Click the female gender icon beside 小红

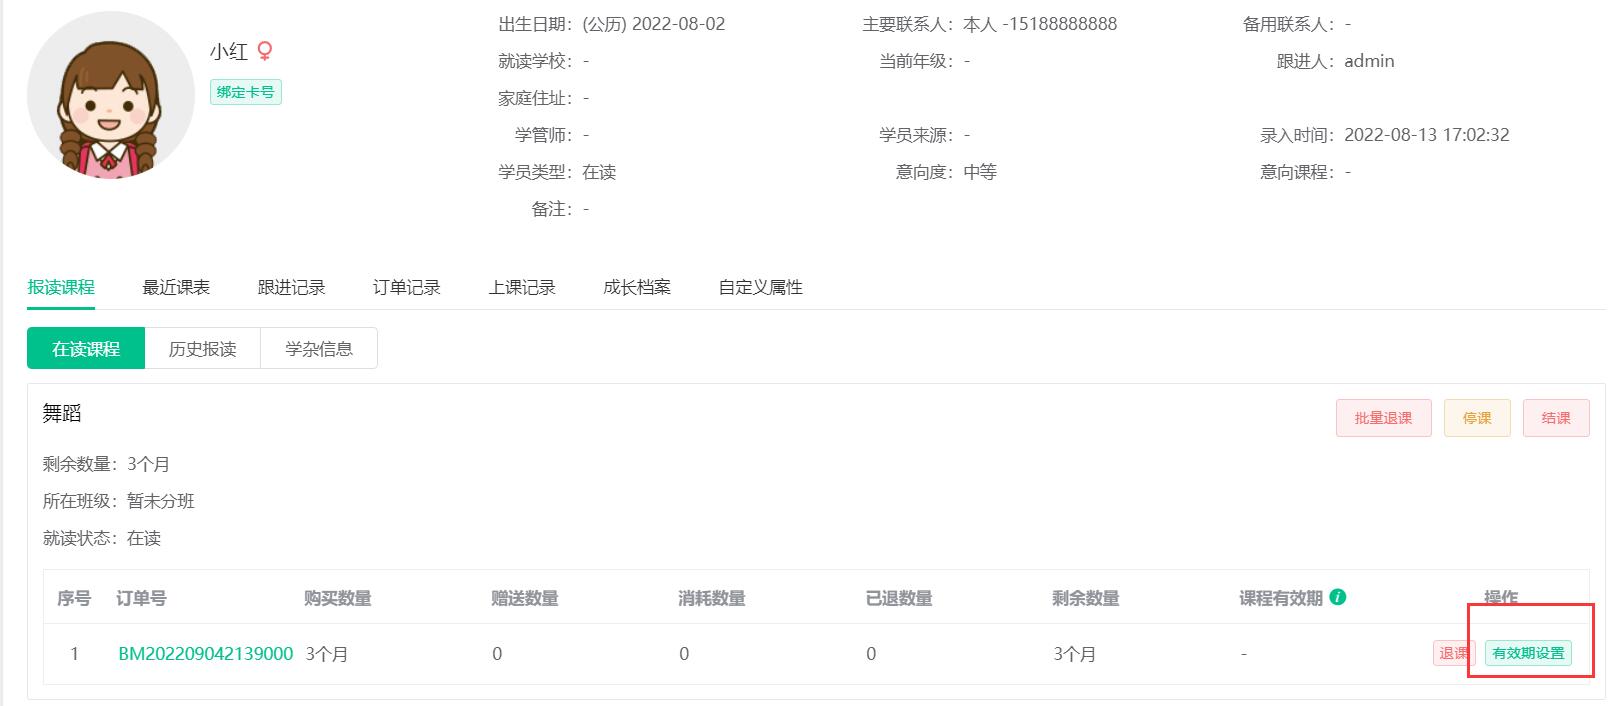click(265, 51)
